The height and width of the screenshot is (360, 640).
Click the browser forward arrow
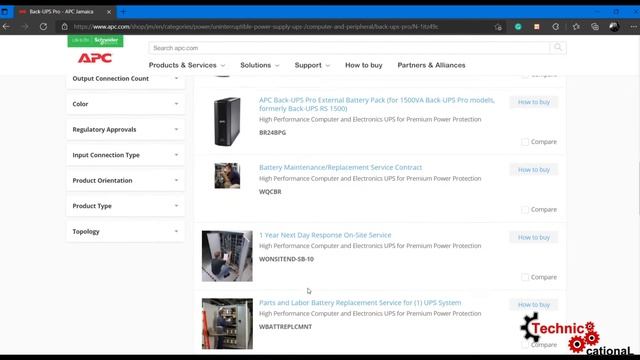pos(25,27)
